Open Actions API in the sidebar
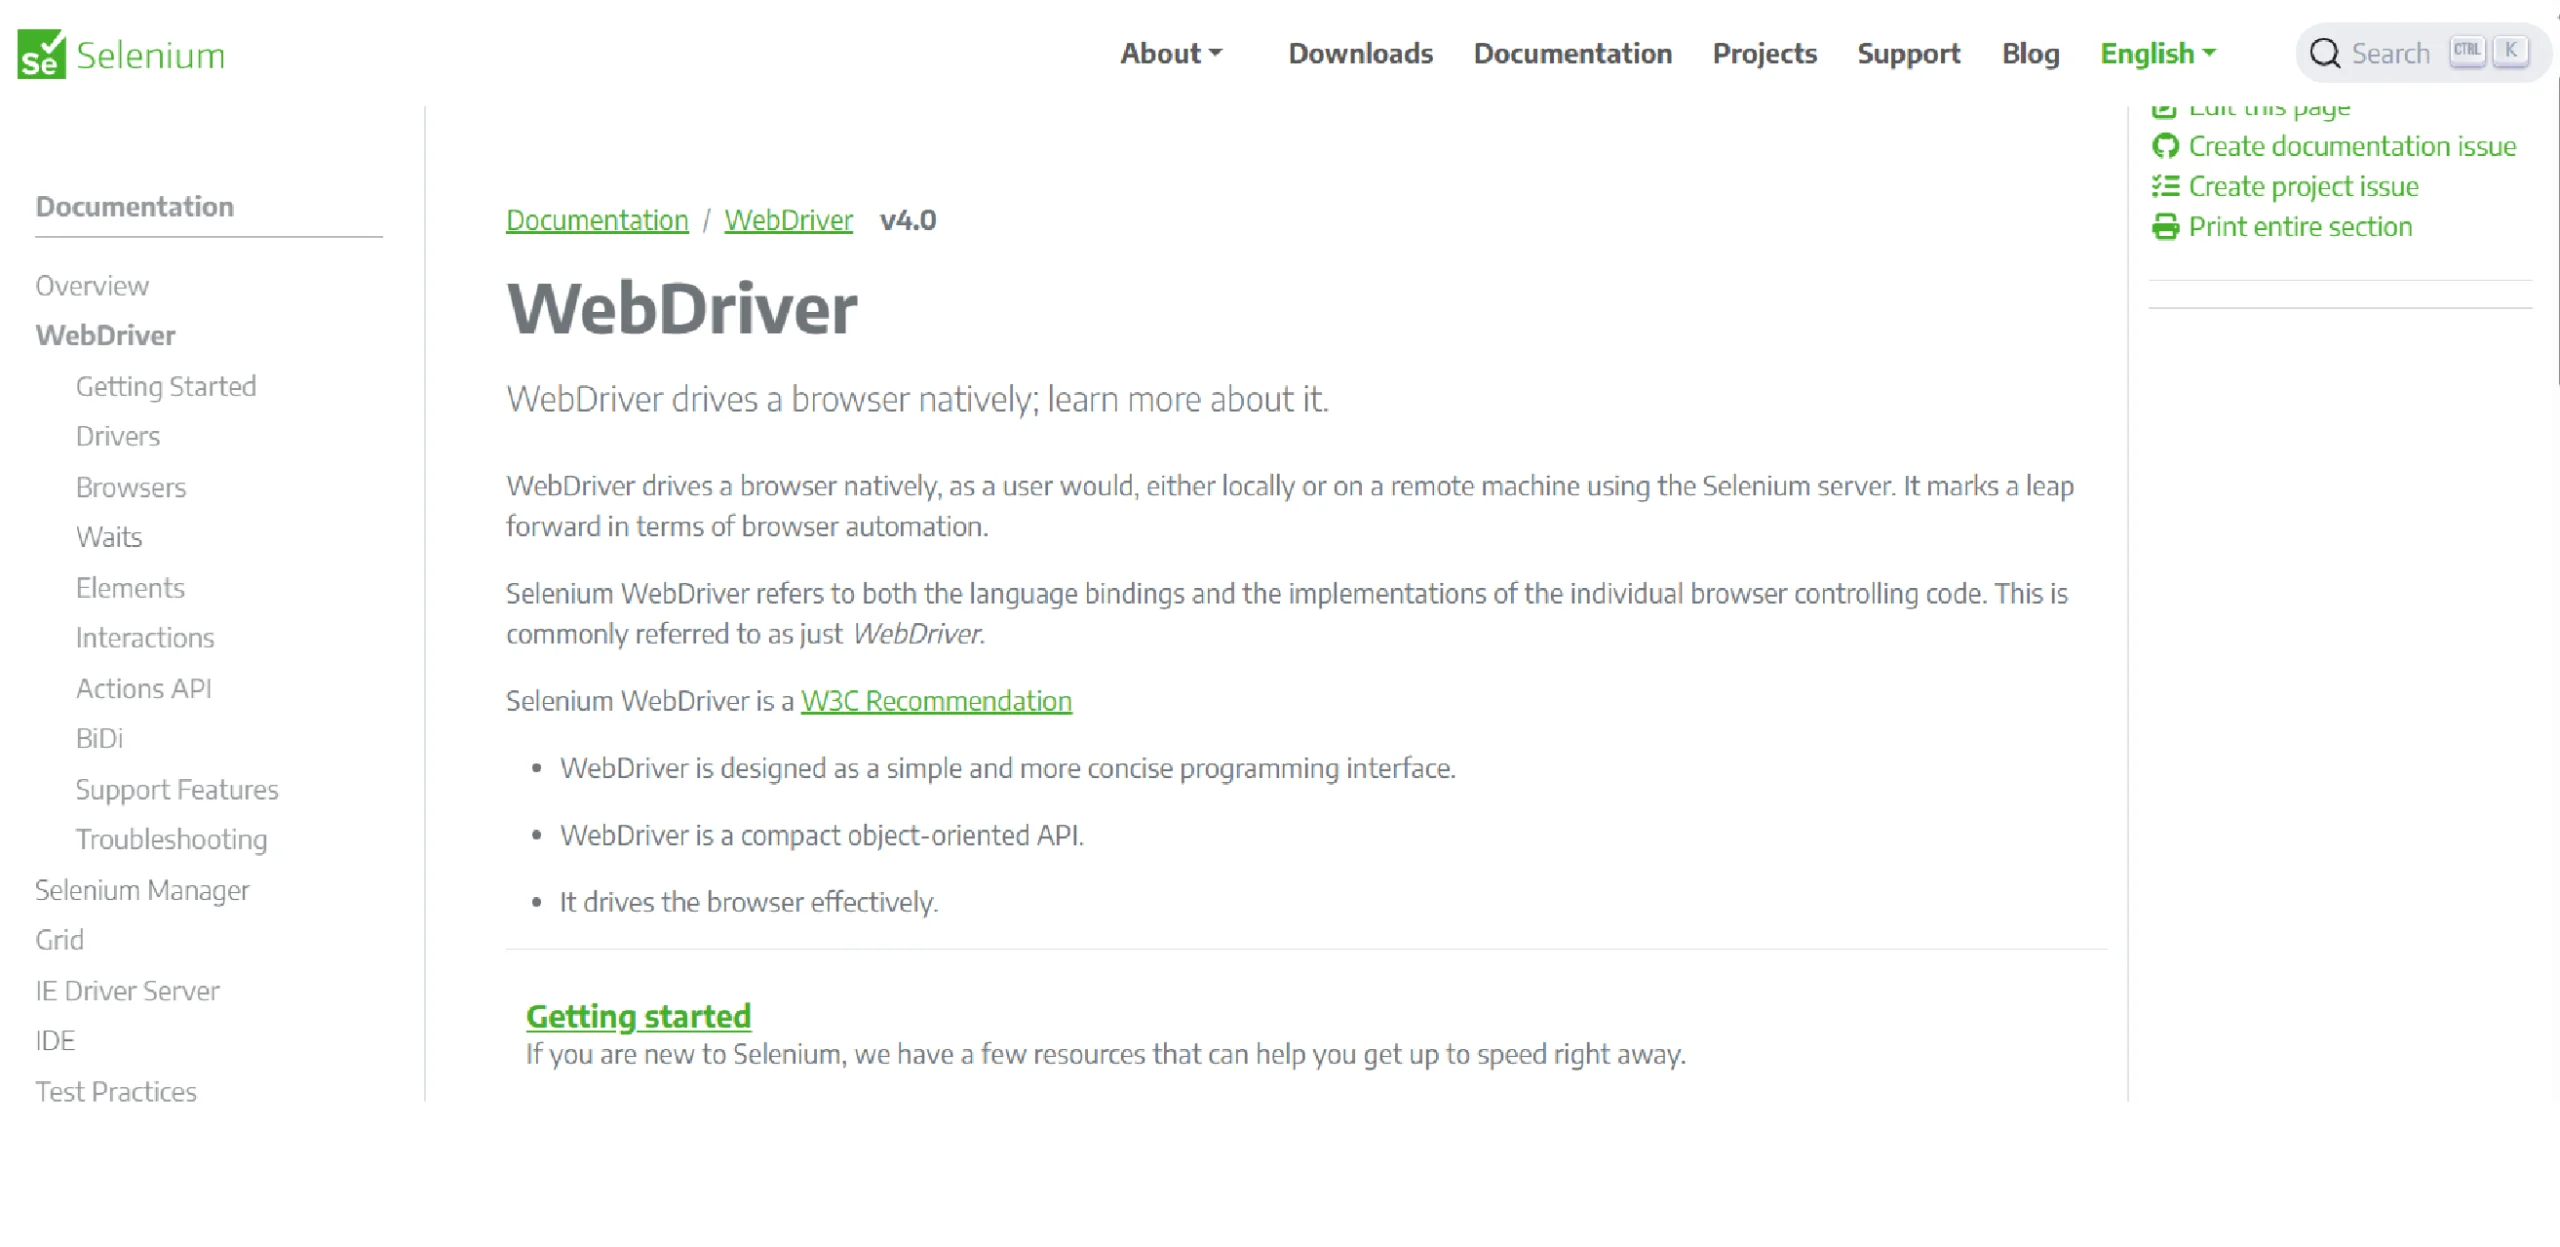The width and height of the screenshot is (2560, 1247). 144,688
